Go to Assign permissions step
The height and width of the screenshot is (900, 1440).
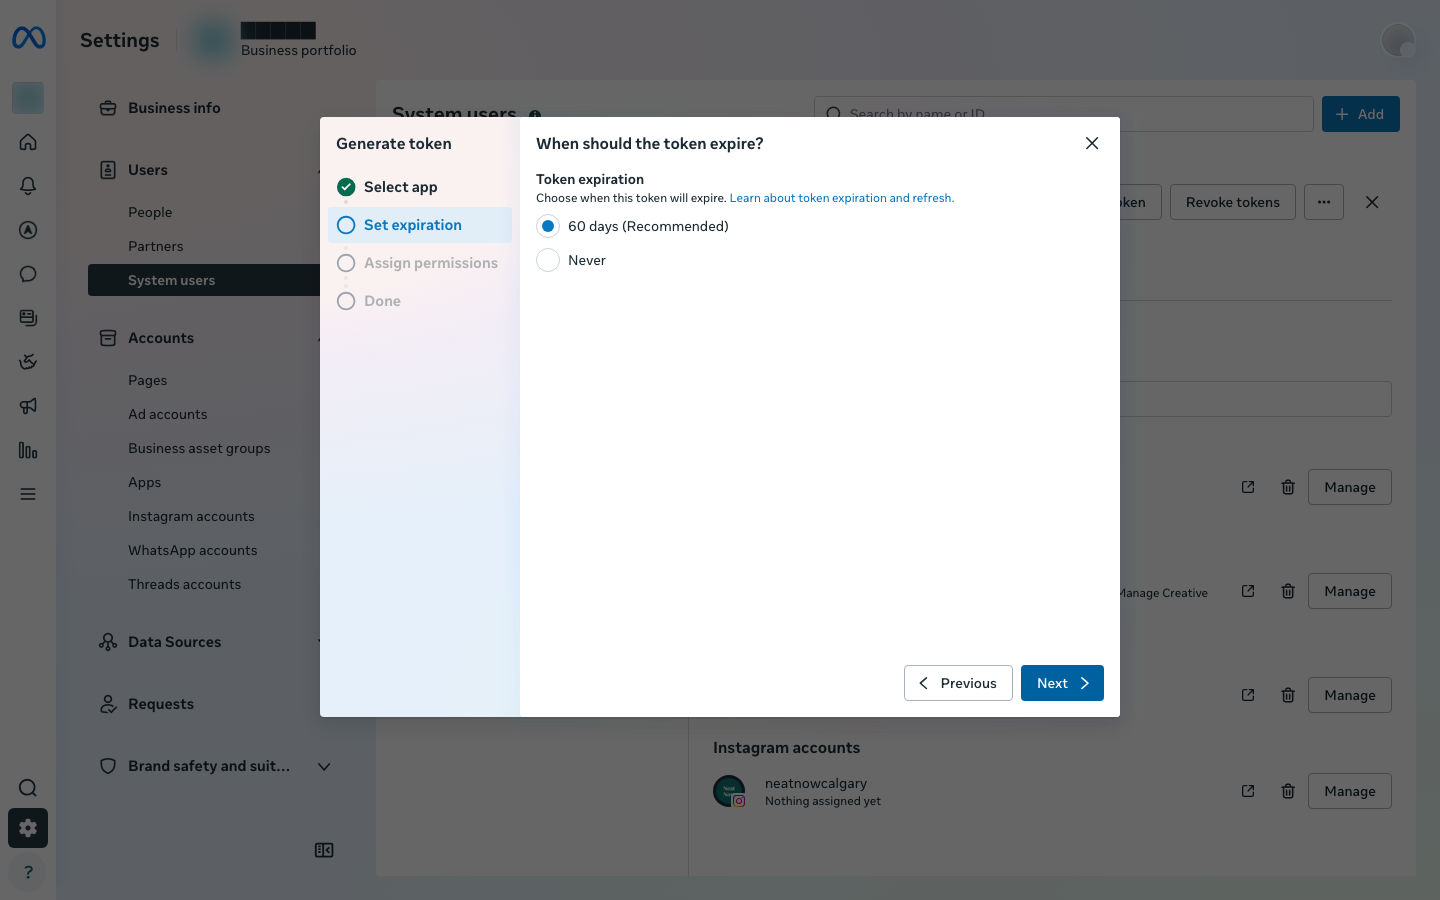tap(420, 263)
